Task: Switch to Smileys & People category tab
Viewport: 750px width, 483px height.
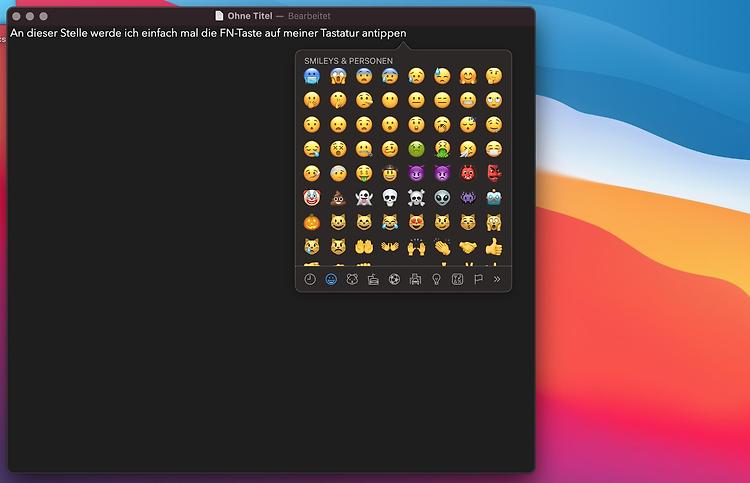Action: pyautogui.click(x=331, y=279)
